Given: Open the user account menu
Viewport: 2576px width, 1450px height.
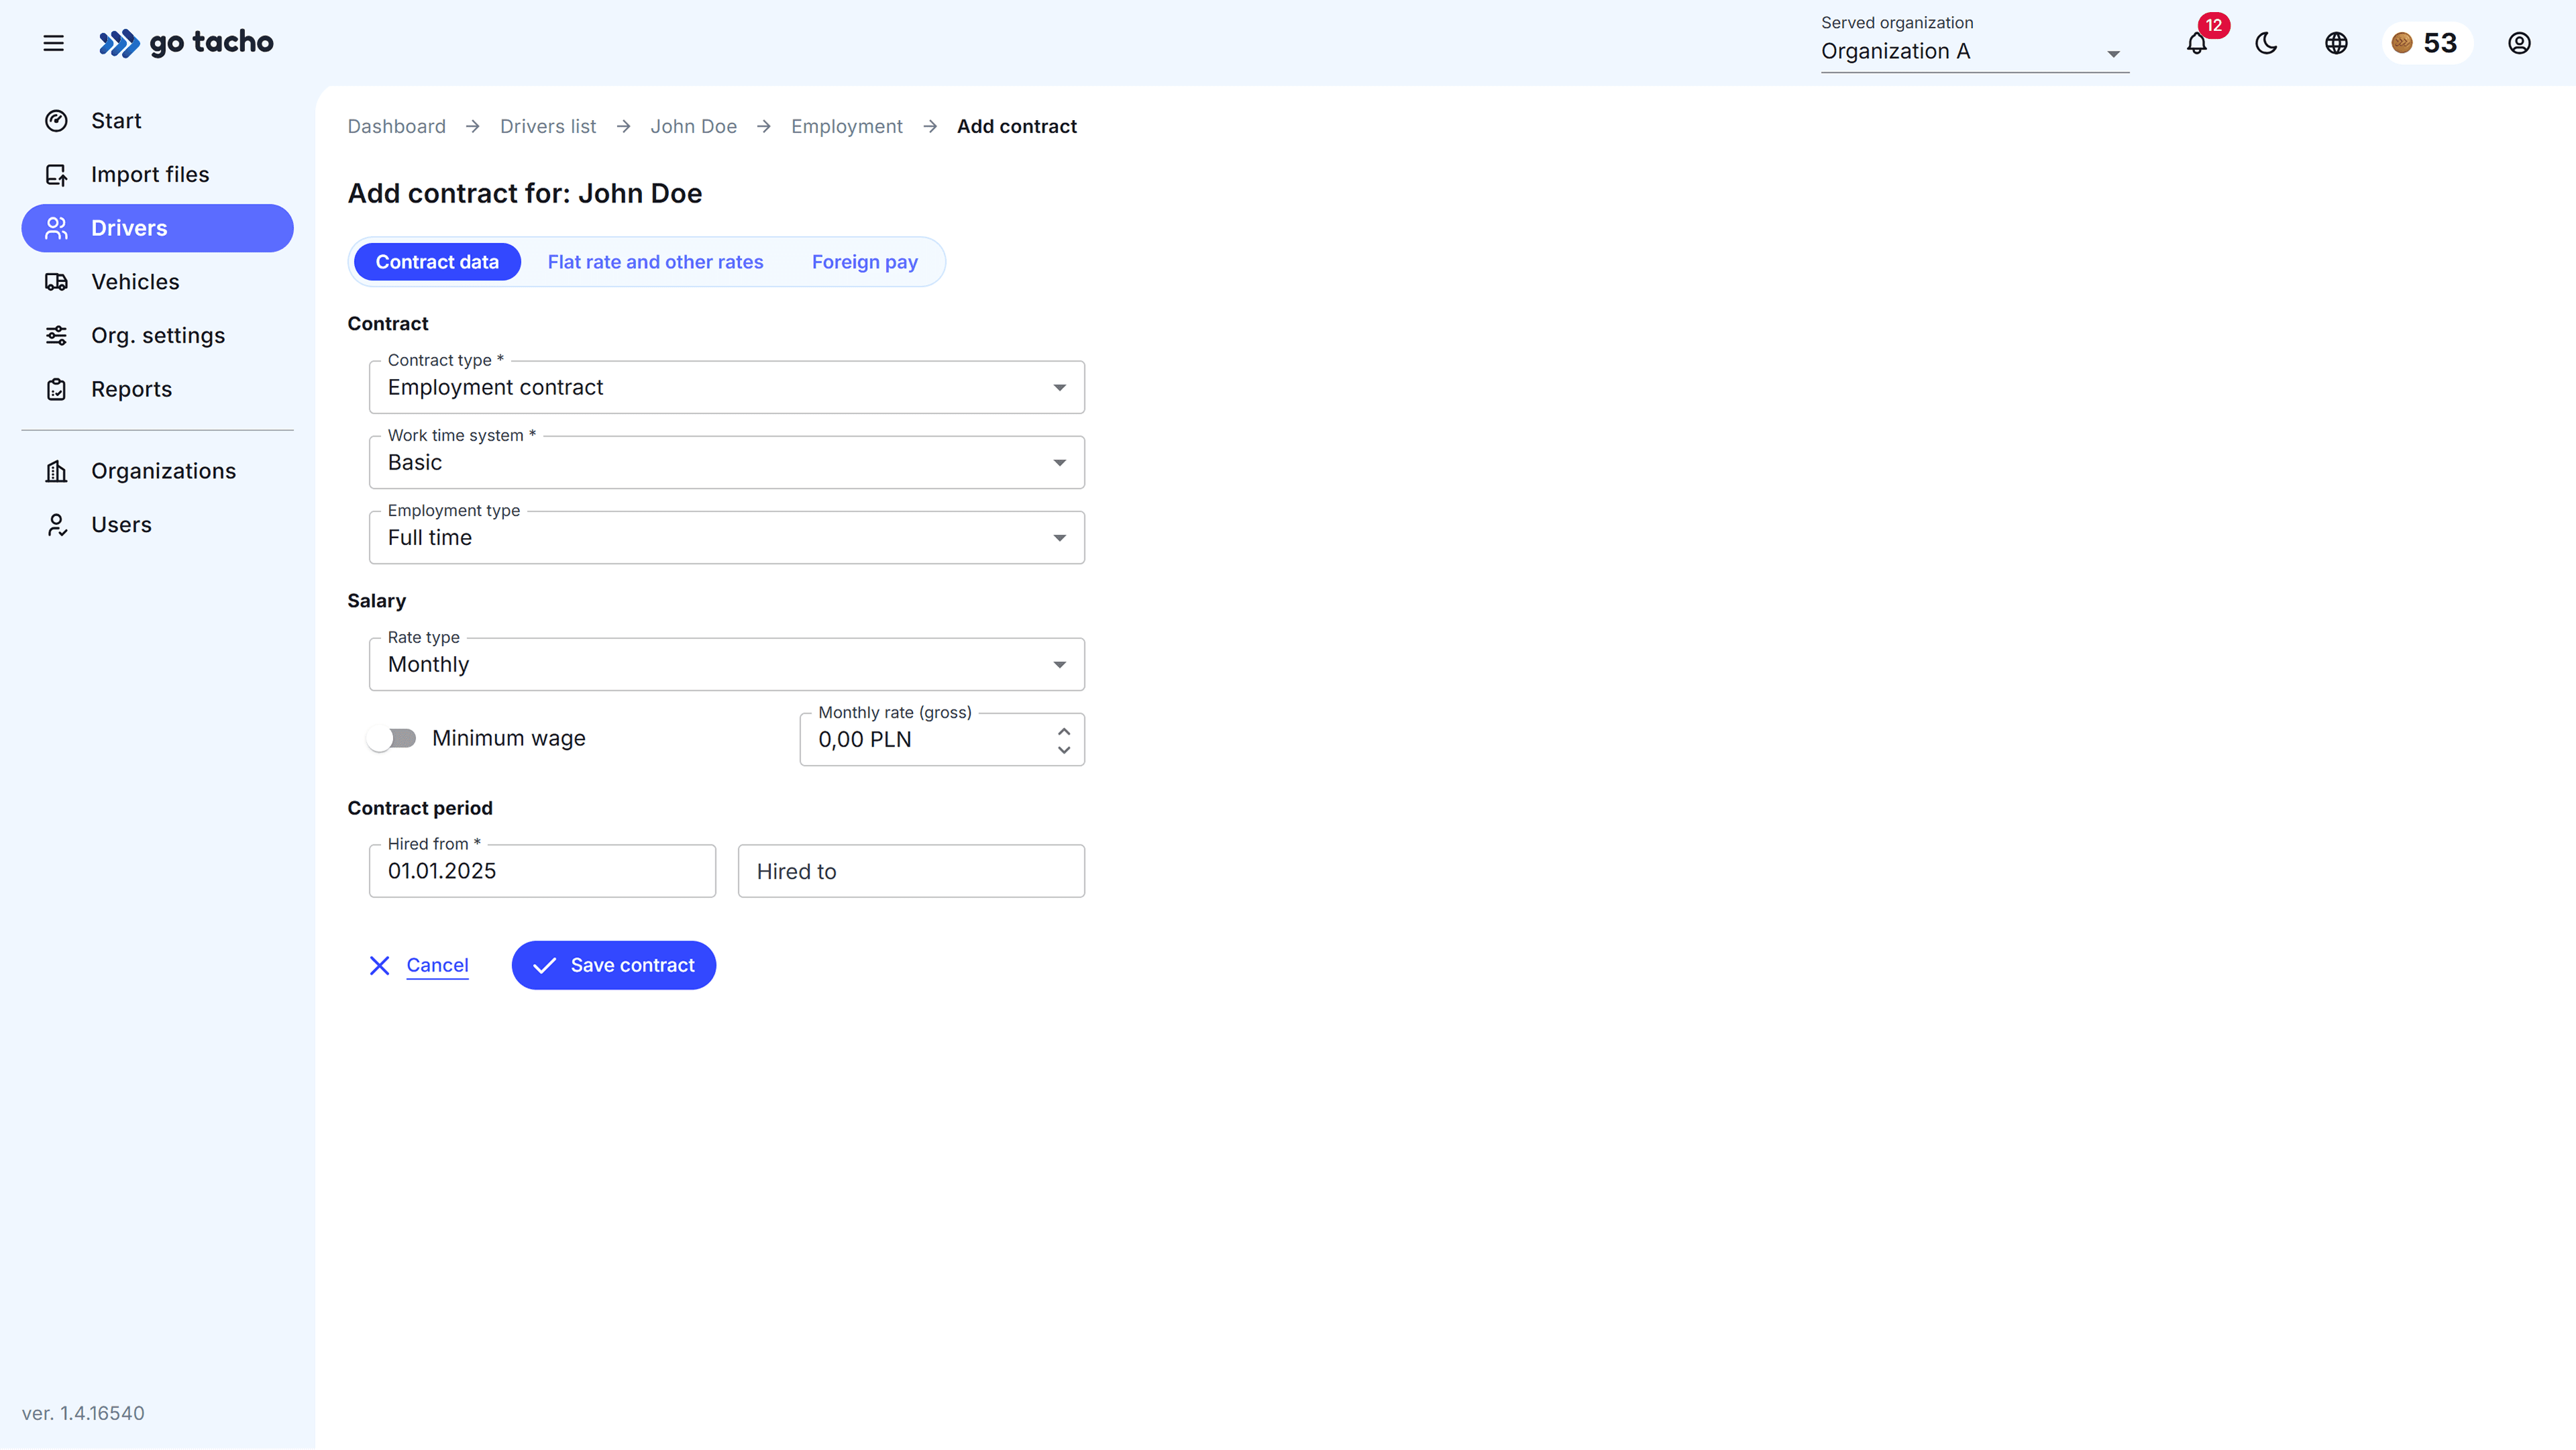Looking at the screenshot, I should pos(2519,43).
